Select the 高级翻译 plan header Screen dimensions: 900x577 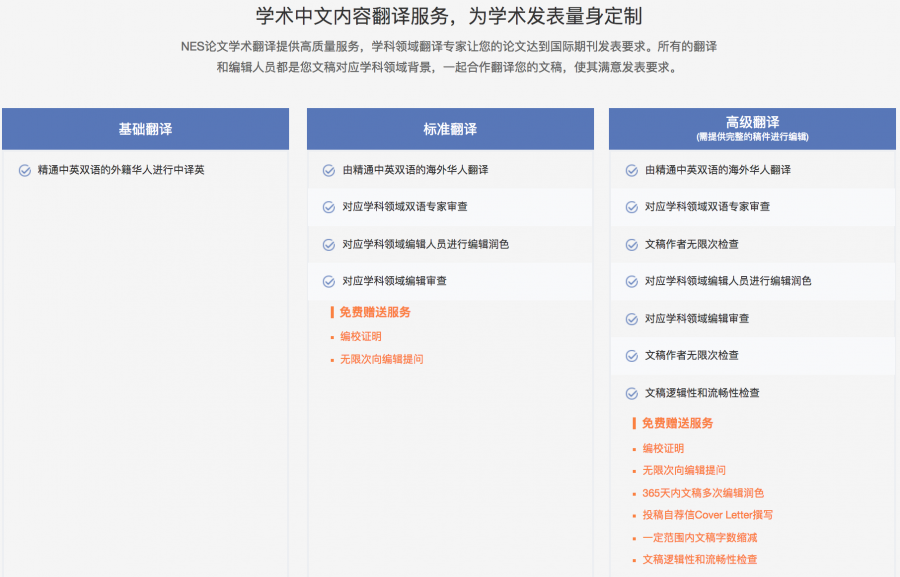pos(752,128)
